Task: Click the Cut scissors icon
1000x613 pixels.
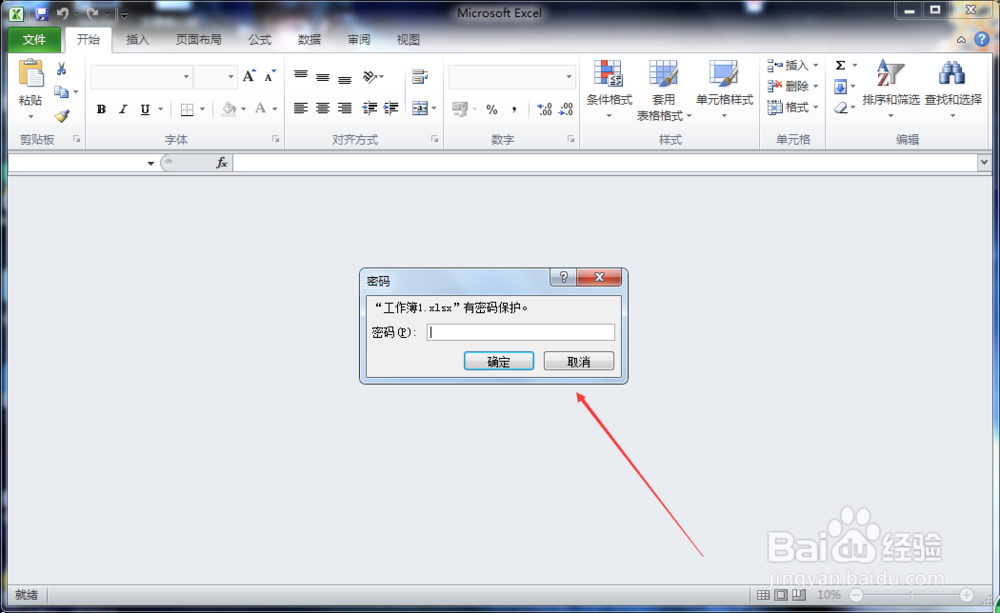Action: (62, 69)
